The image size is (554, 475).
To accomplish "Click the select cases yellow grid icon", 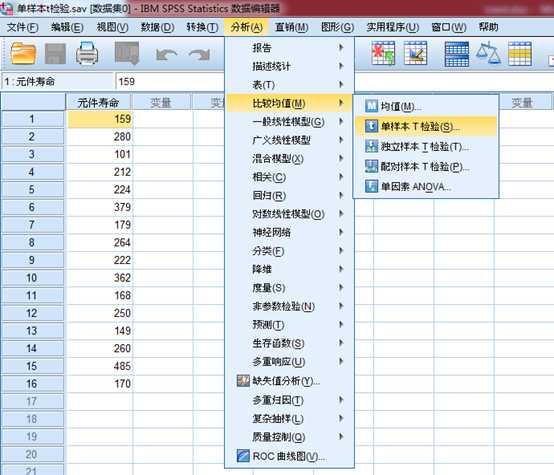I will (520, 53).
